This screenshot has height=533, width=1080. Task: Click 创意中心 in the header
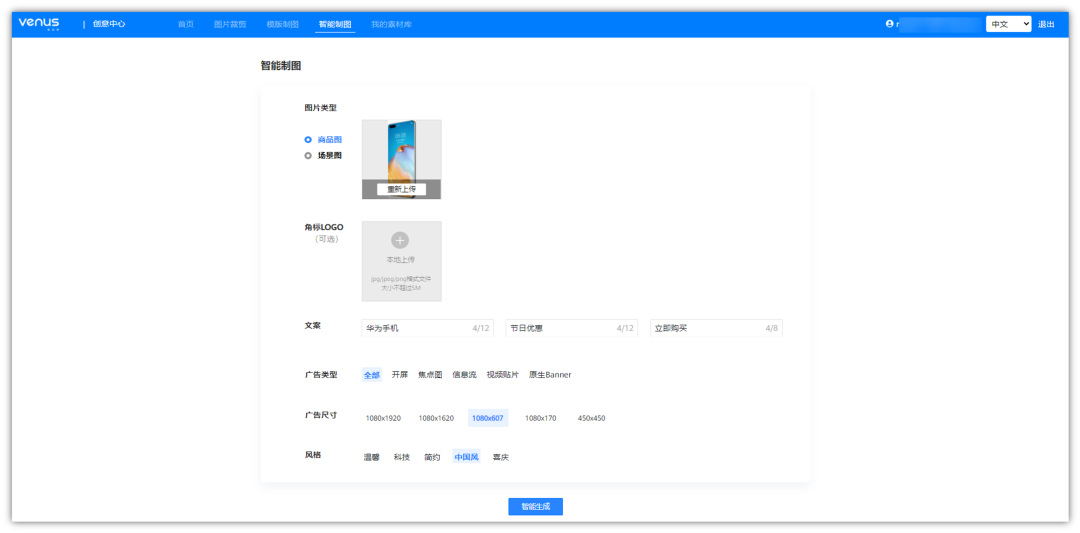110,24
